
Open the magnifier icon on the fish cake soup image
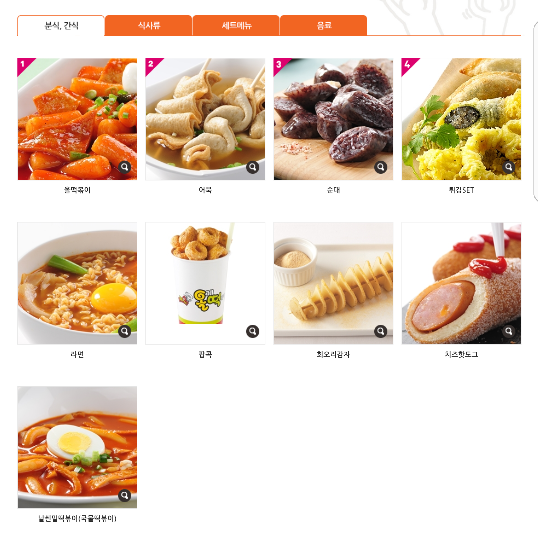point(253,167)
